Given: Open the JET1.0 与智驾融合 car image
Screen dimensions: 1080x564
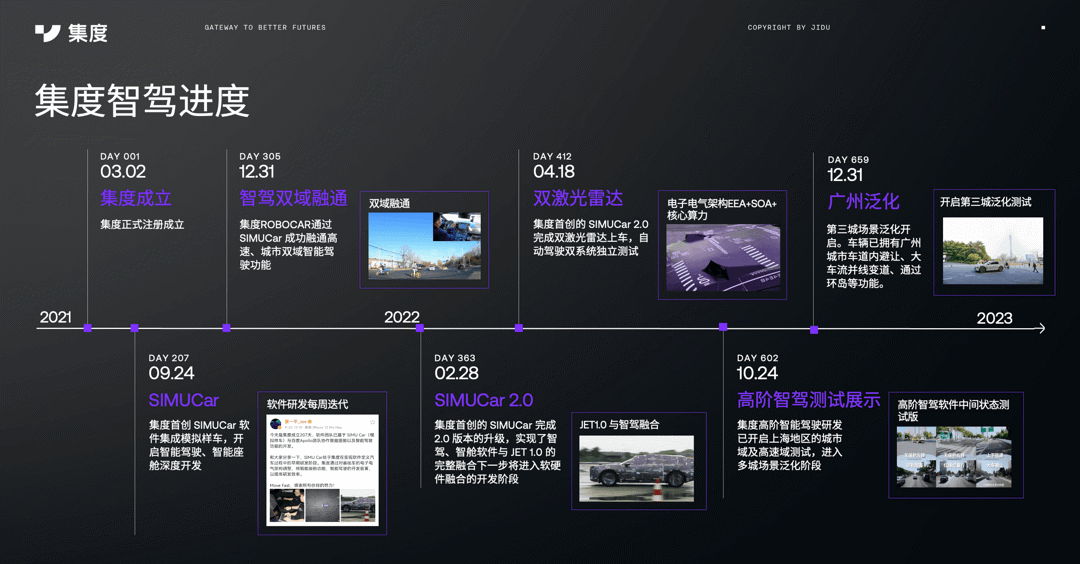Looking at the screenshot, I should tap(636, 468).
